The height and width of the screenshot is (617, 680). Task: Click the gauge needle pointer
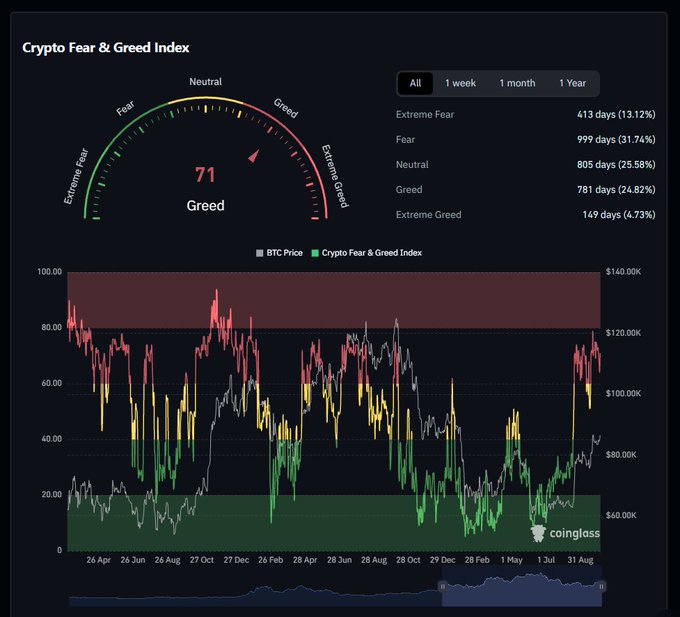(254, 156)
